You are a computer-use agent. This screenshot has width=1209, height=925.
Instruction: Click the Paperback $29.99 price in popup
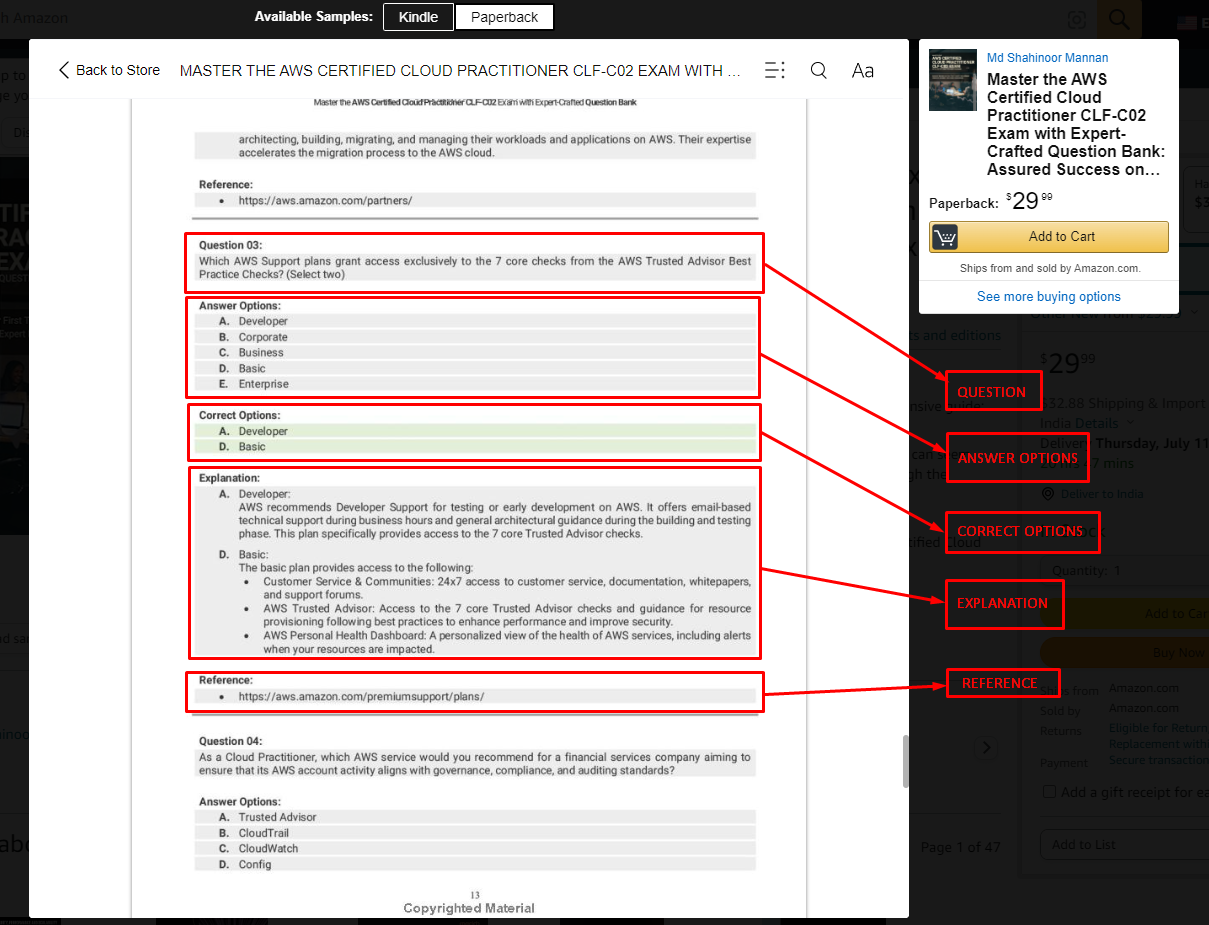coord(1030,201)
